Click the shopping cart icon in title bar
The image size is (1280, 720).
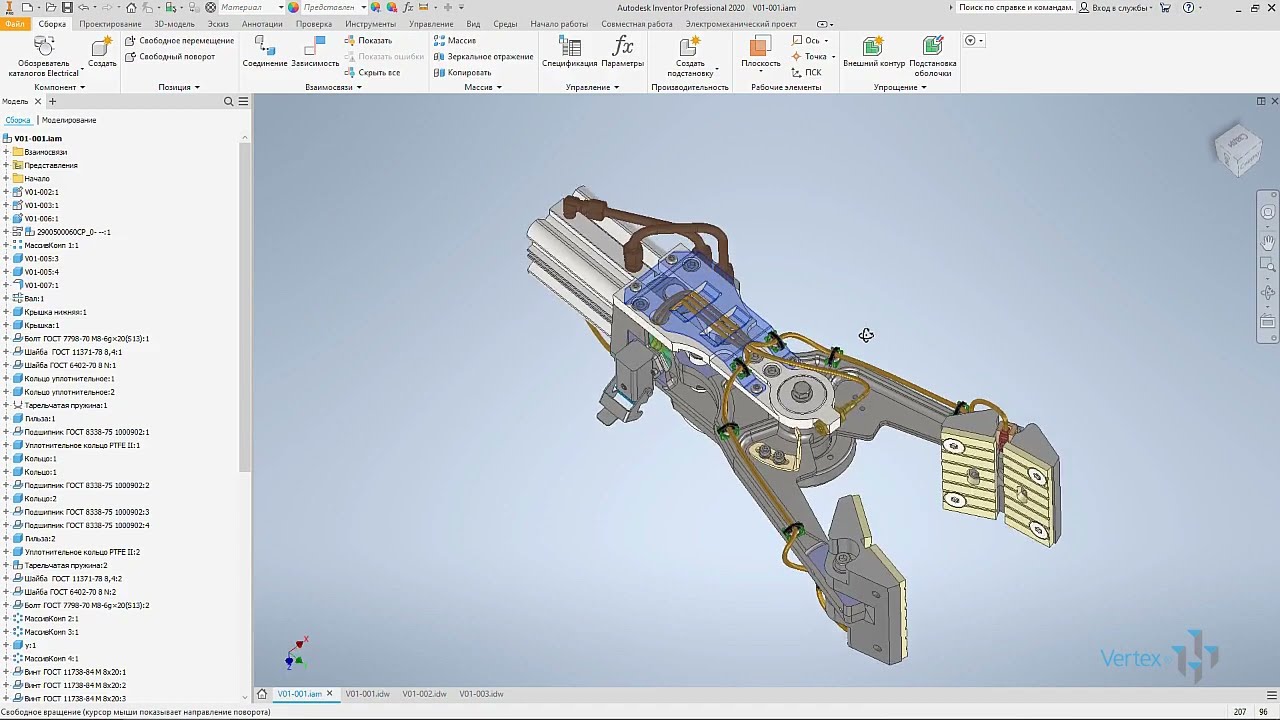pos(1165,7)
